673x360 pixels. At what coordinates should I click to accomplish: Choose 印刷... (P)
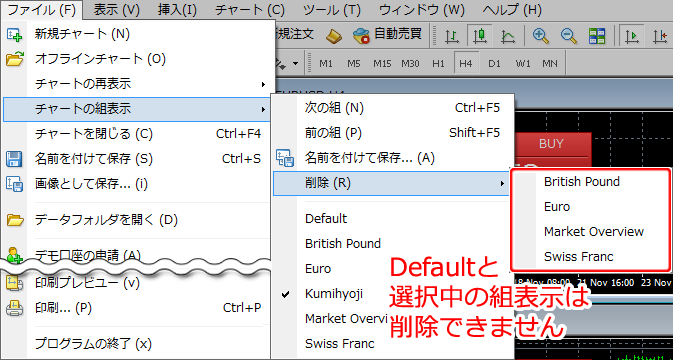[136, 308]
